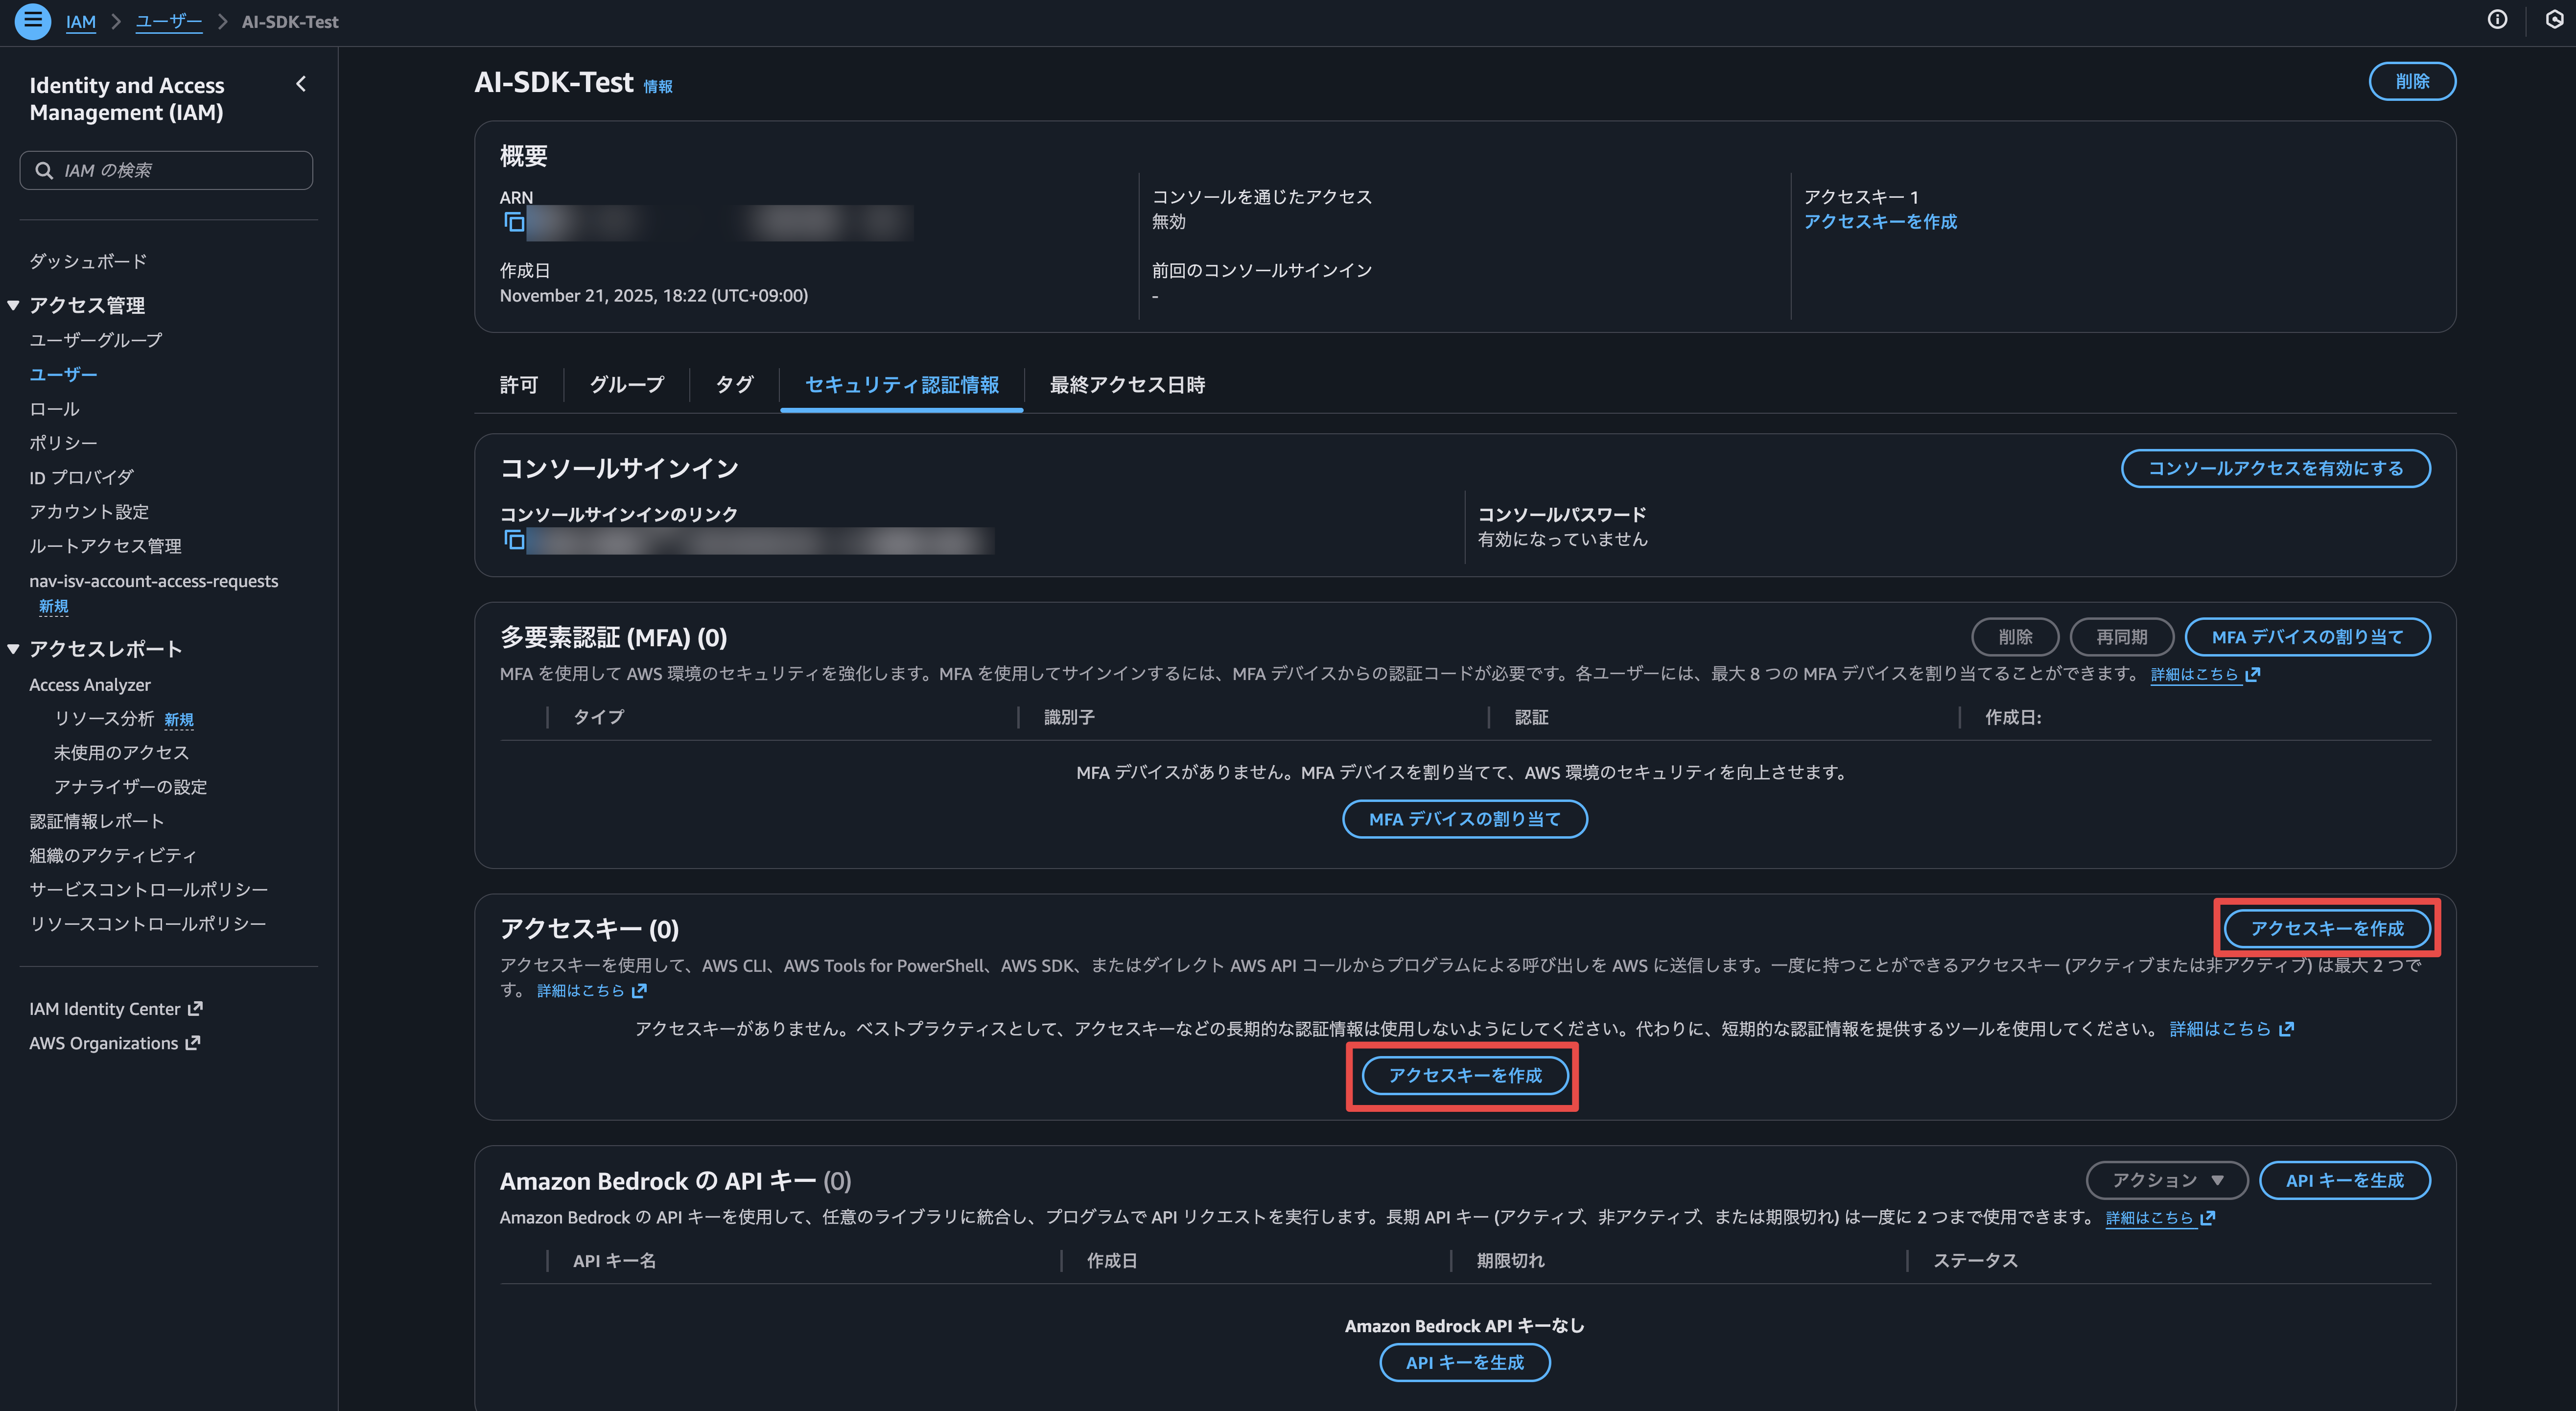Click the コンソールアクセスを有効にする button
The height and width of the screenshot is (1411, 2576).
click(x=2275, y=468)
